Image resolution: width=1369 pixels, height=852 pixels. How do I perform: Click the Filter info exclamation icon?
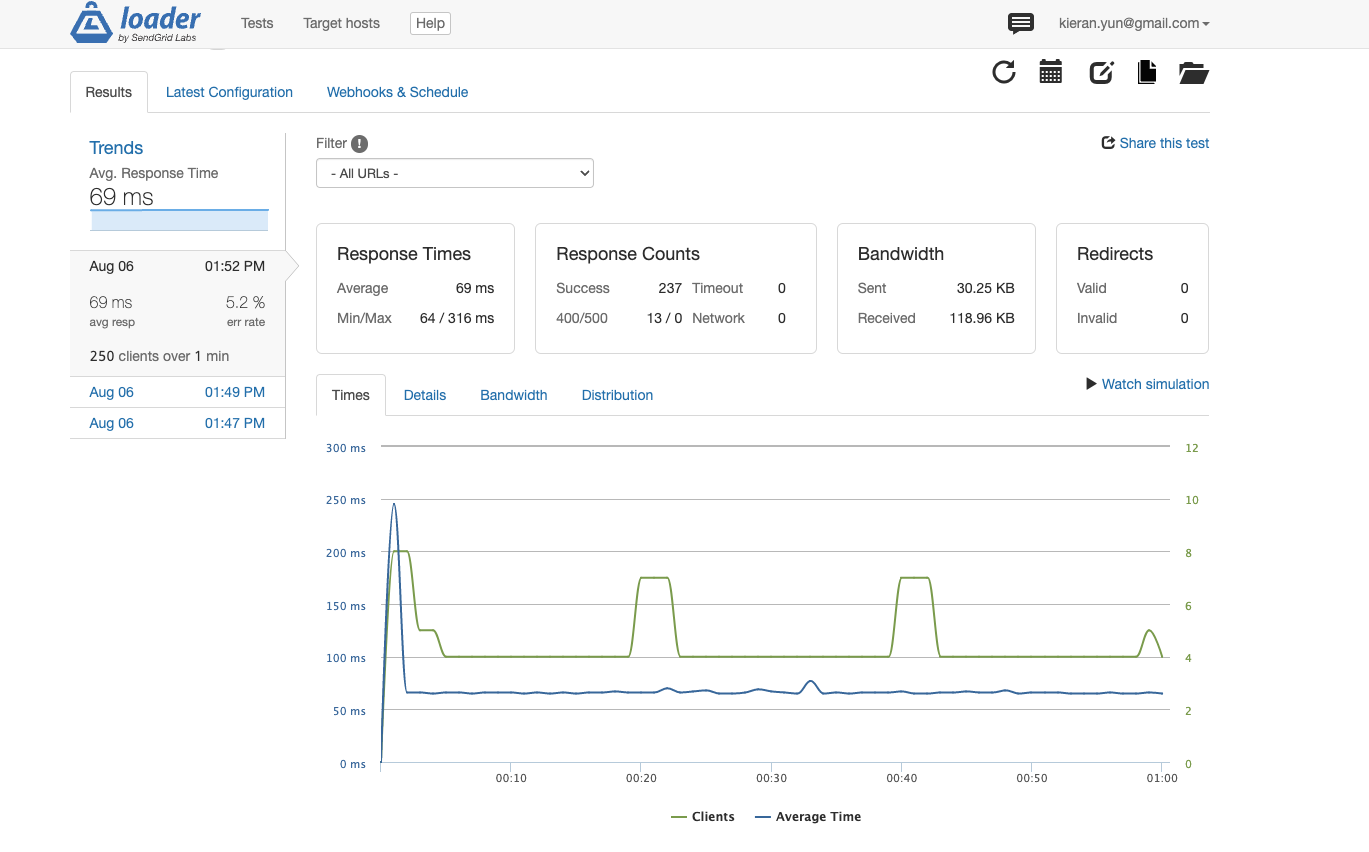360,144
